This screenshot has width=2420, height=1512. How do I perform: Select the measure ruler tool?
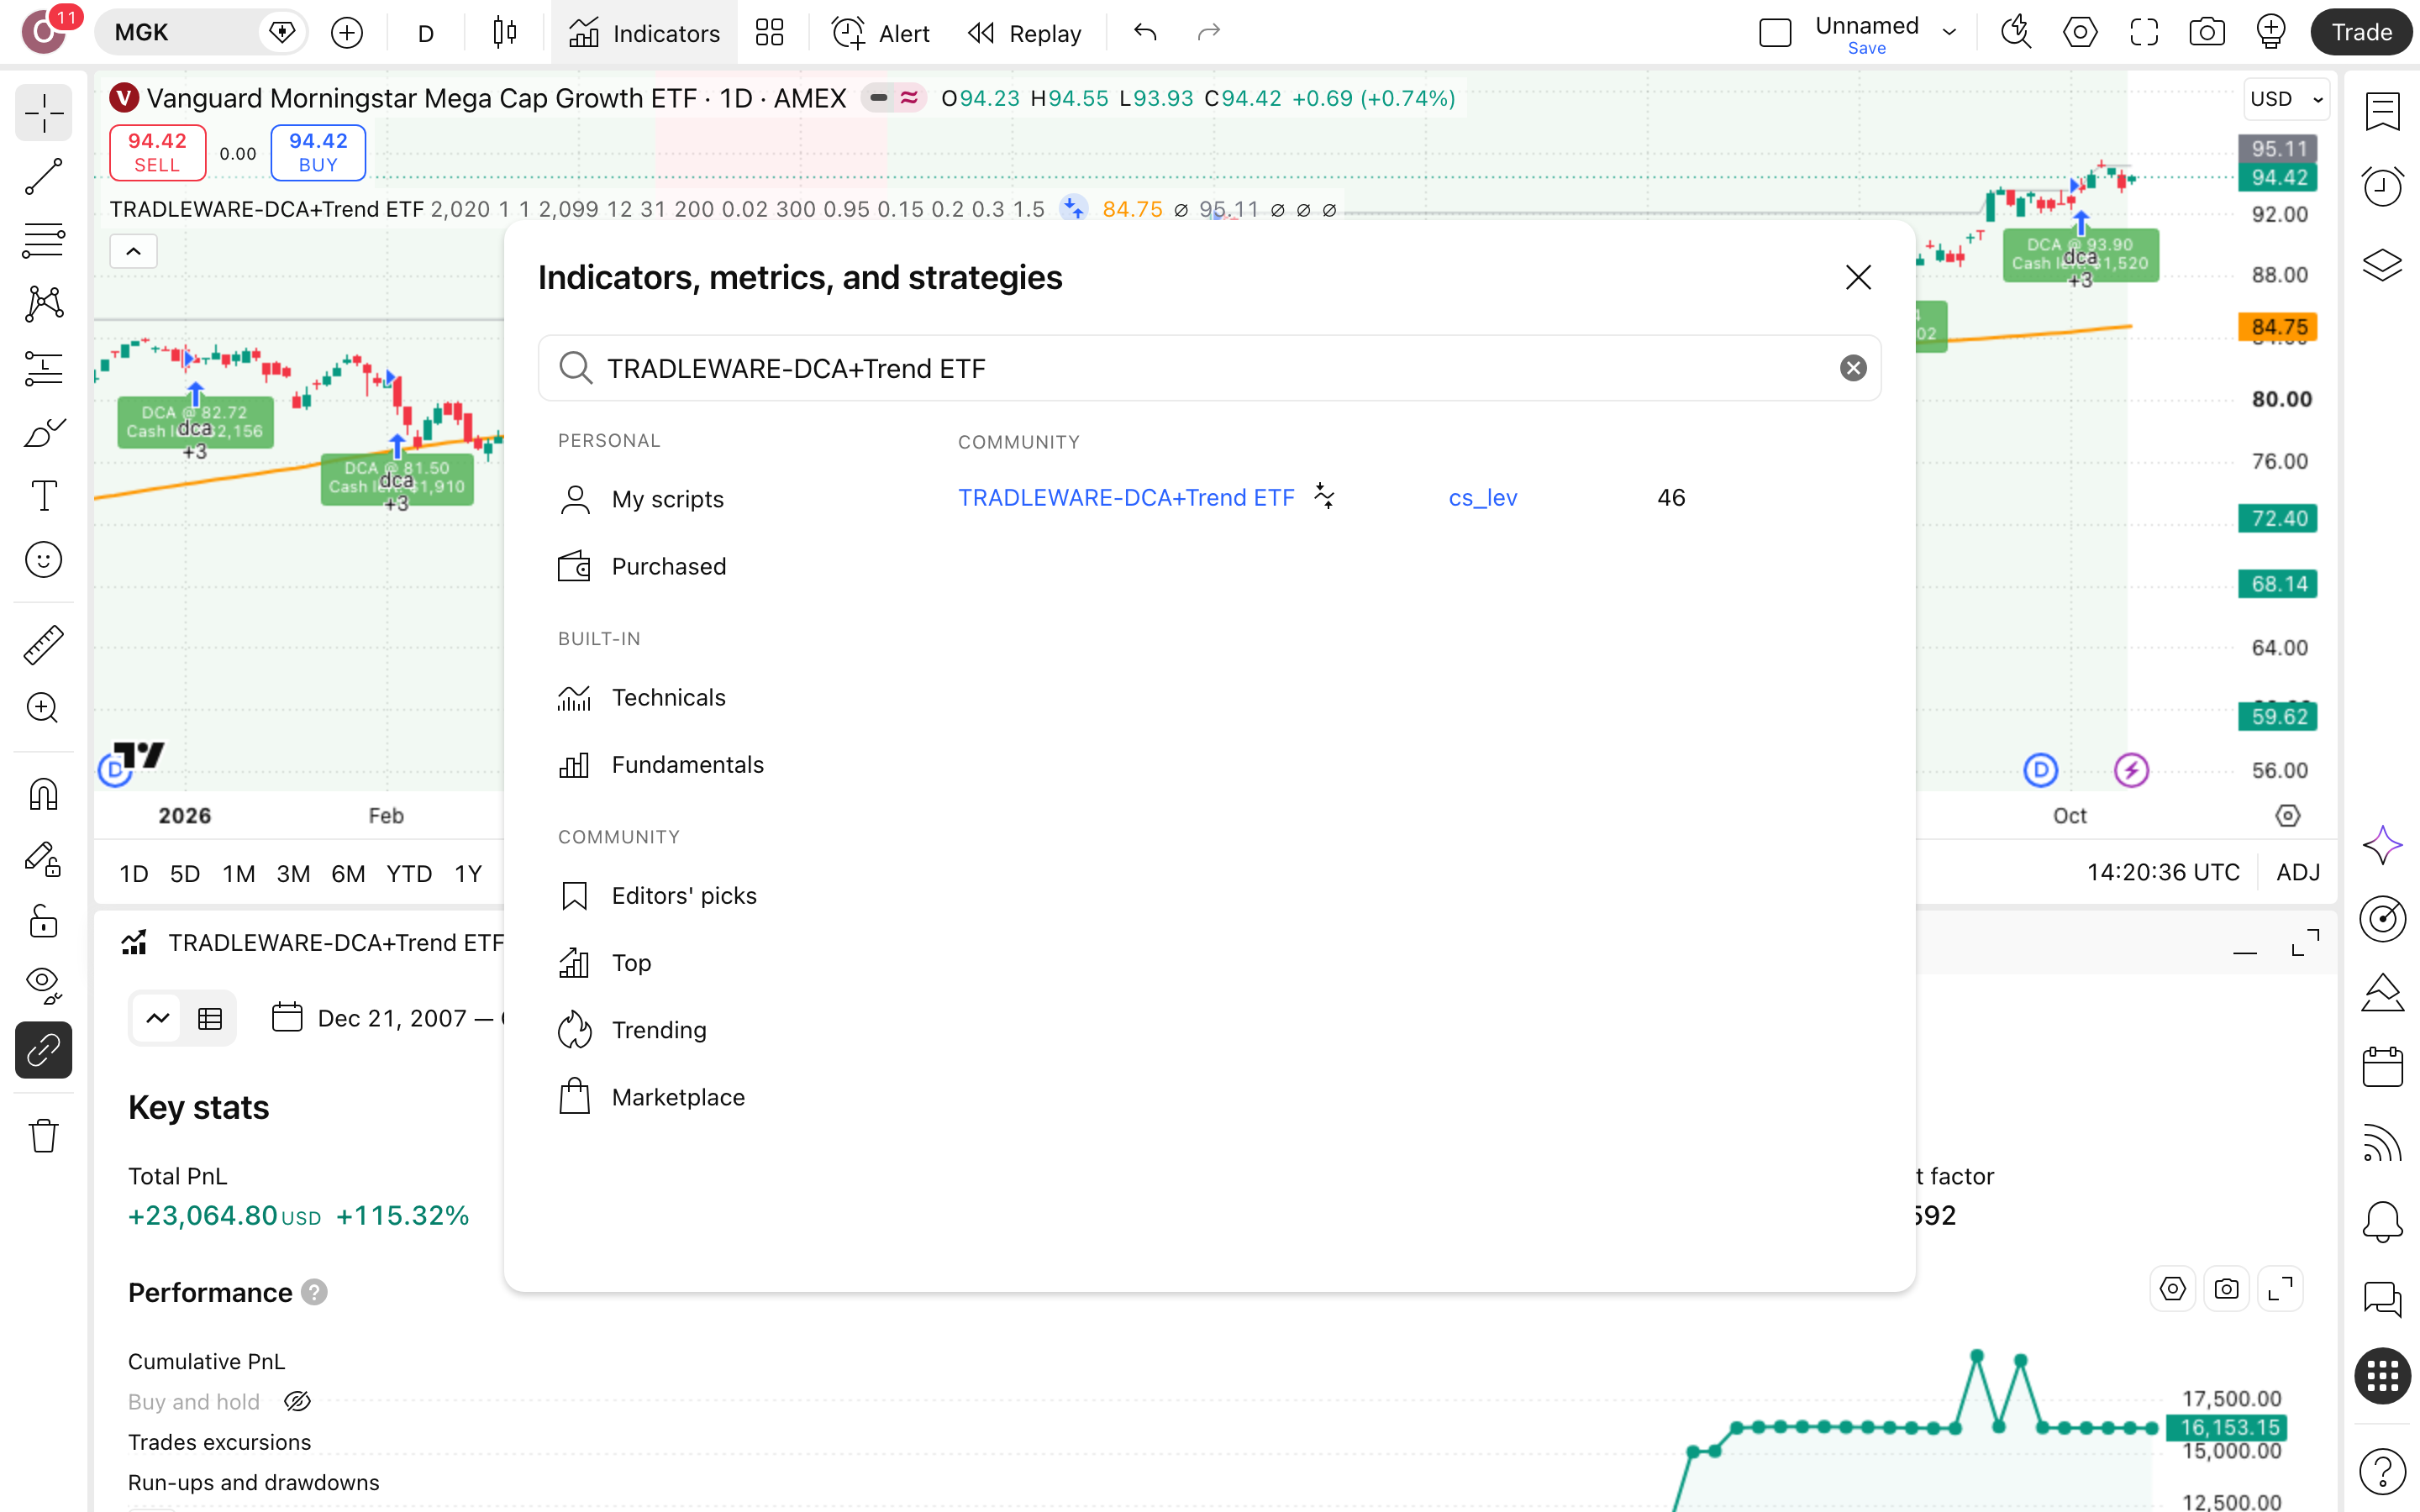coord(43,645)
